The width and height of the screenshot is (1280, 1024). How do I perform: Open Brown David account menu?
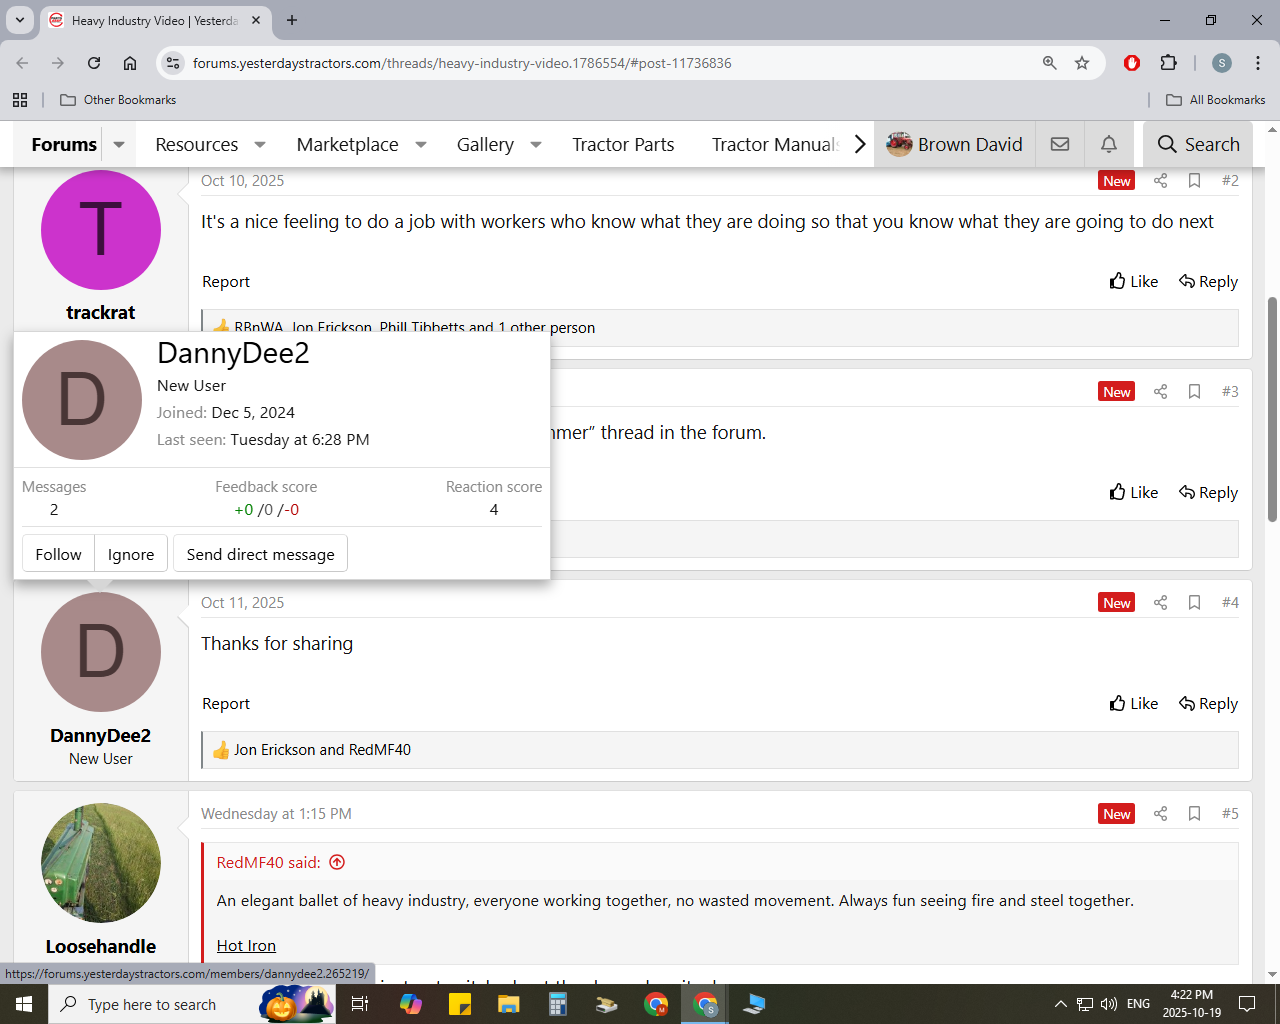954,144
